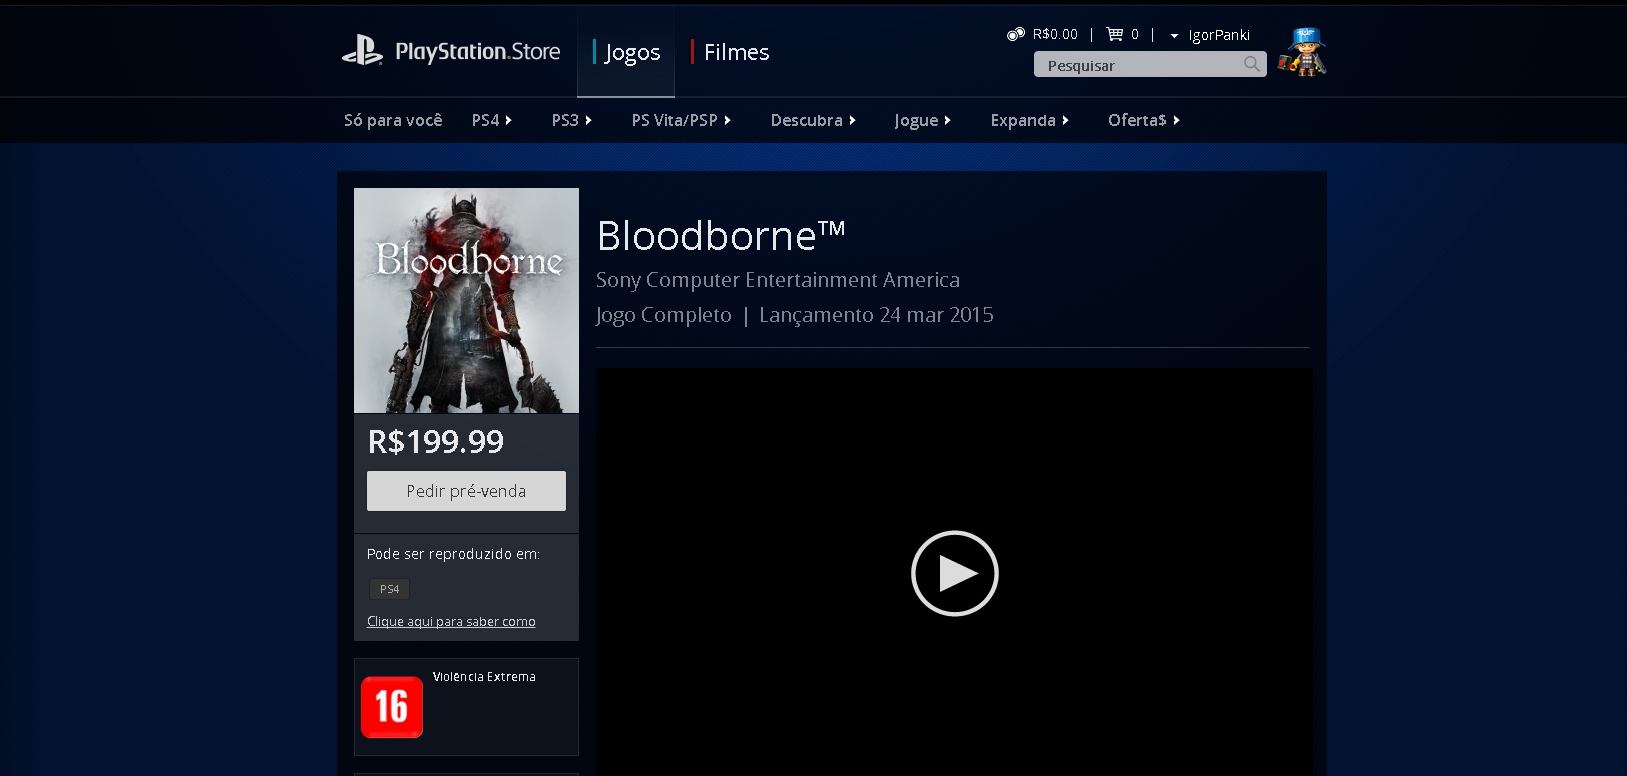Image resolution: width=1627 pixels, height=776 pixels.
Task: Click the Bloodborne™ game title
Action: point(721,236)
